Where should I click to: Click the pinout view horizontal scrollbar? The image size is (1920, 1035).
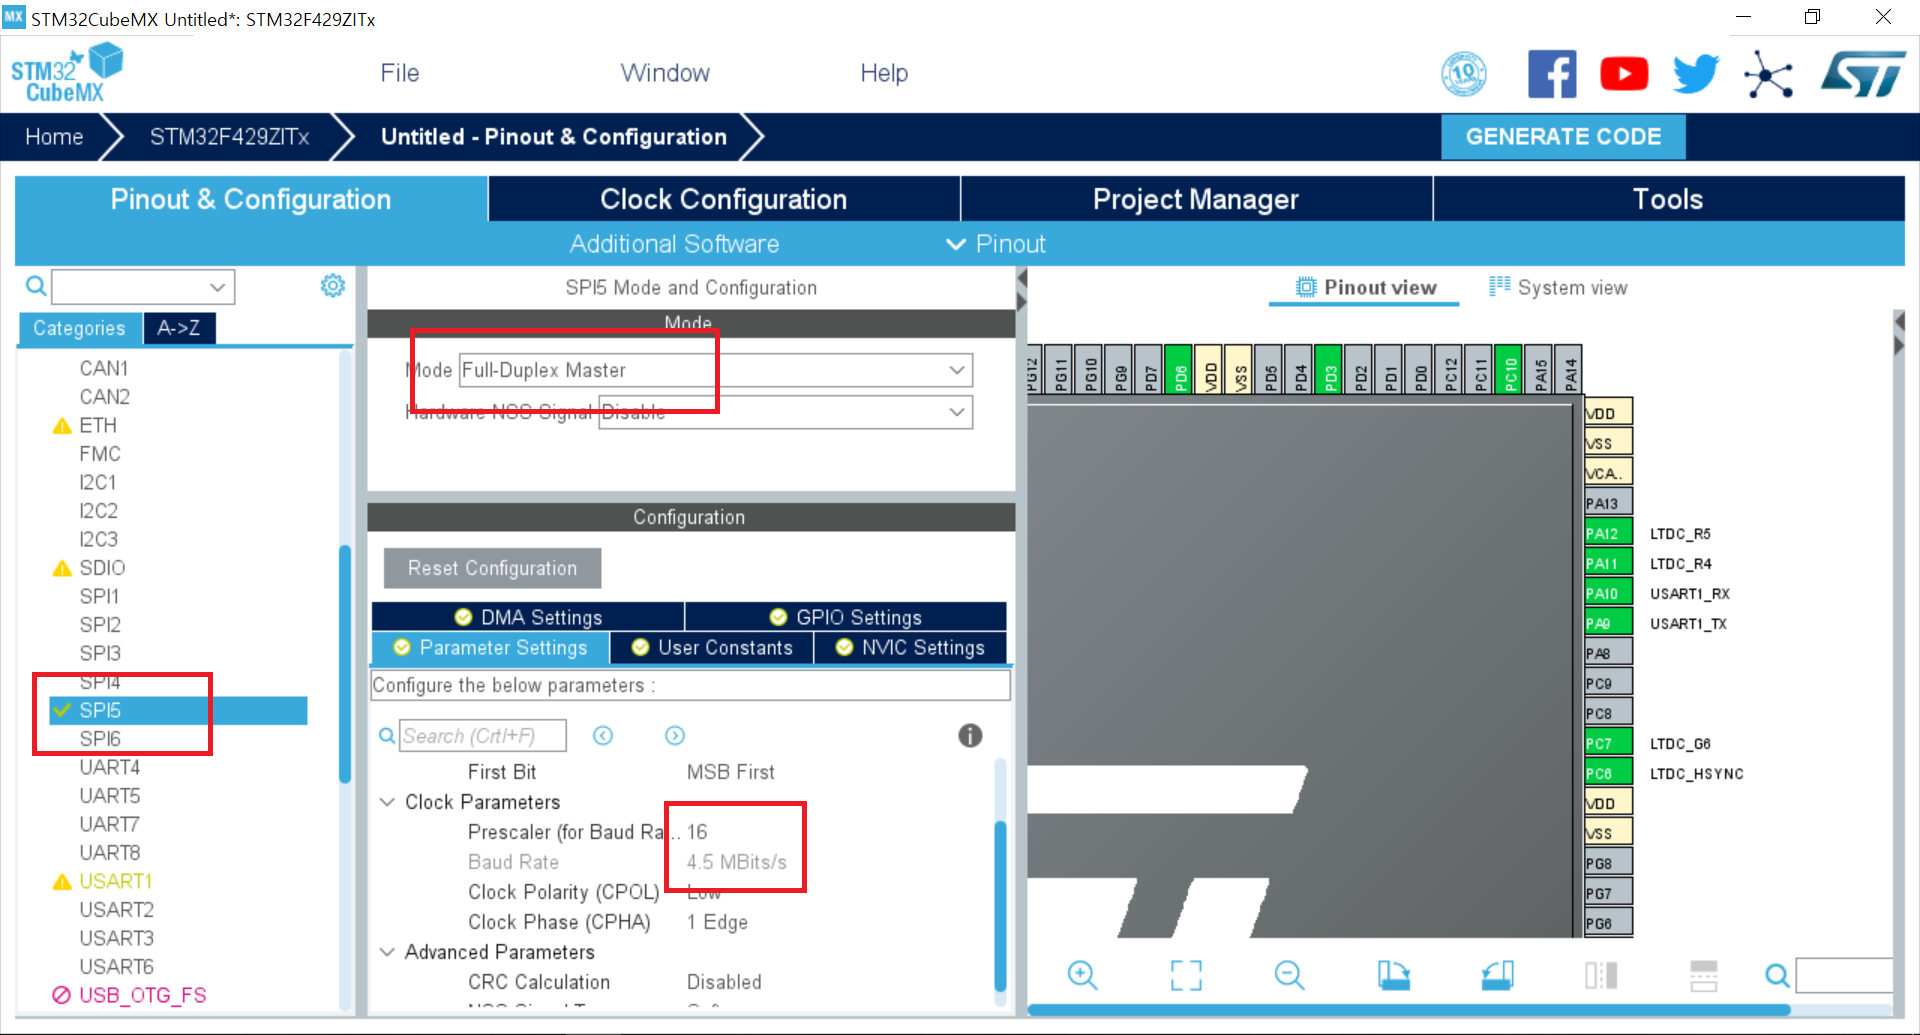pyautogui.click(x=1409, y=1010)
